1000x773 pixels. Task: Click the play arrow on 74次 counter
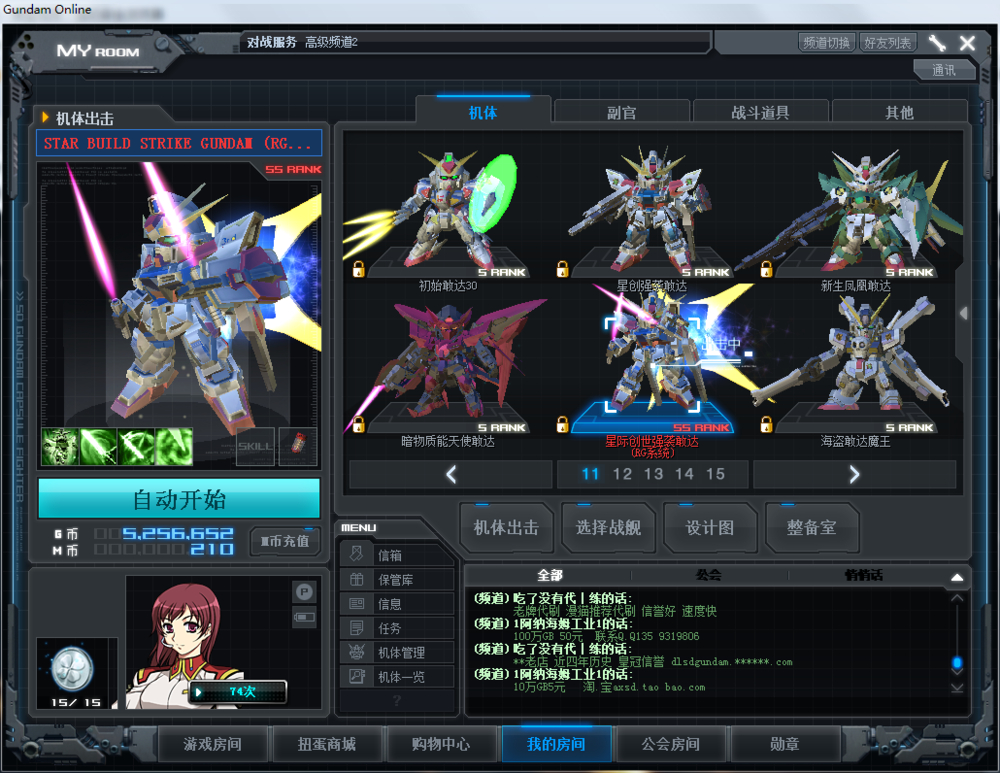198,692
